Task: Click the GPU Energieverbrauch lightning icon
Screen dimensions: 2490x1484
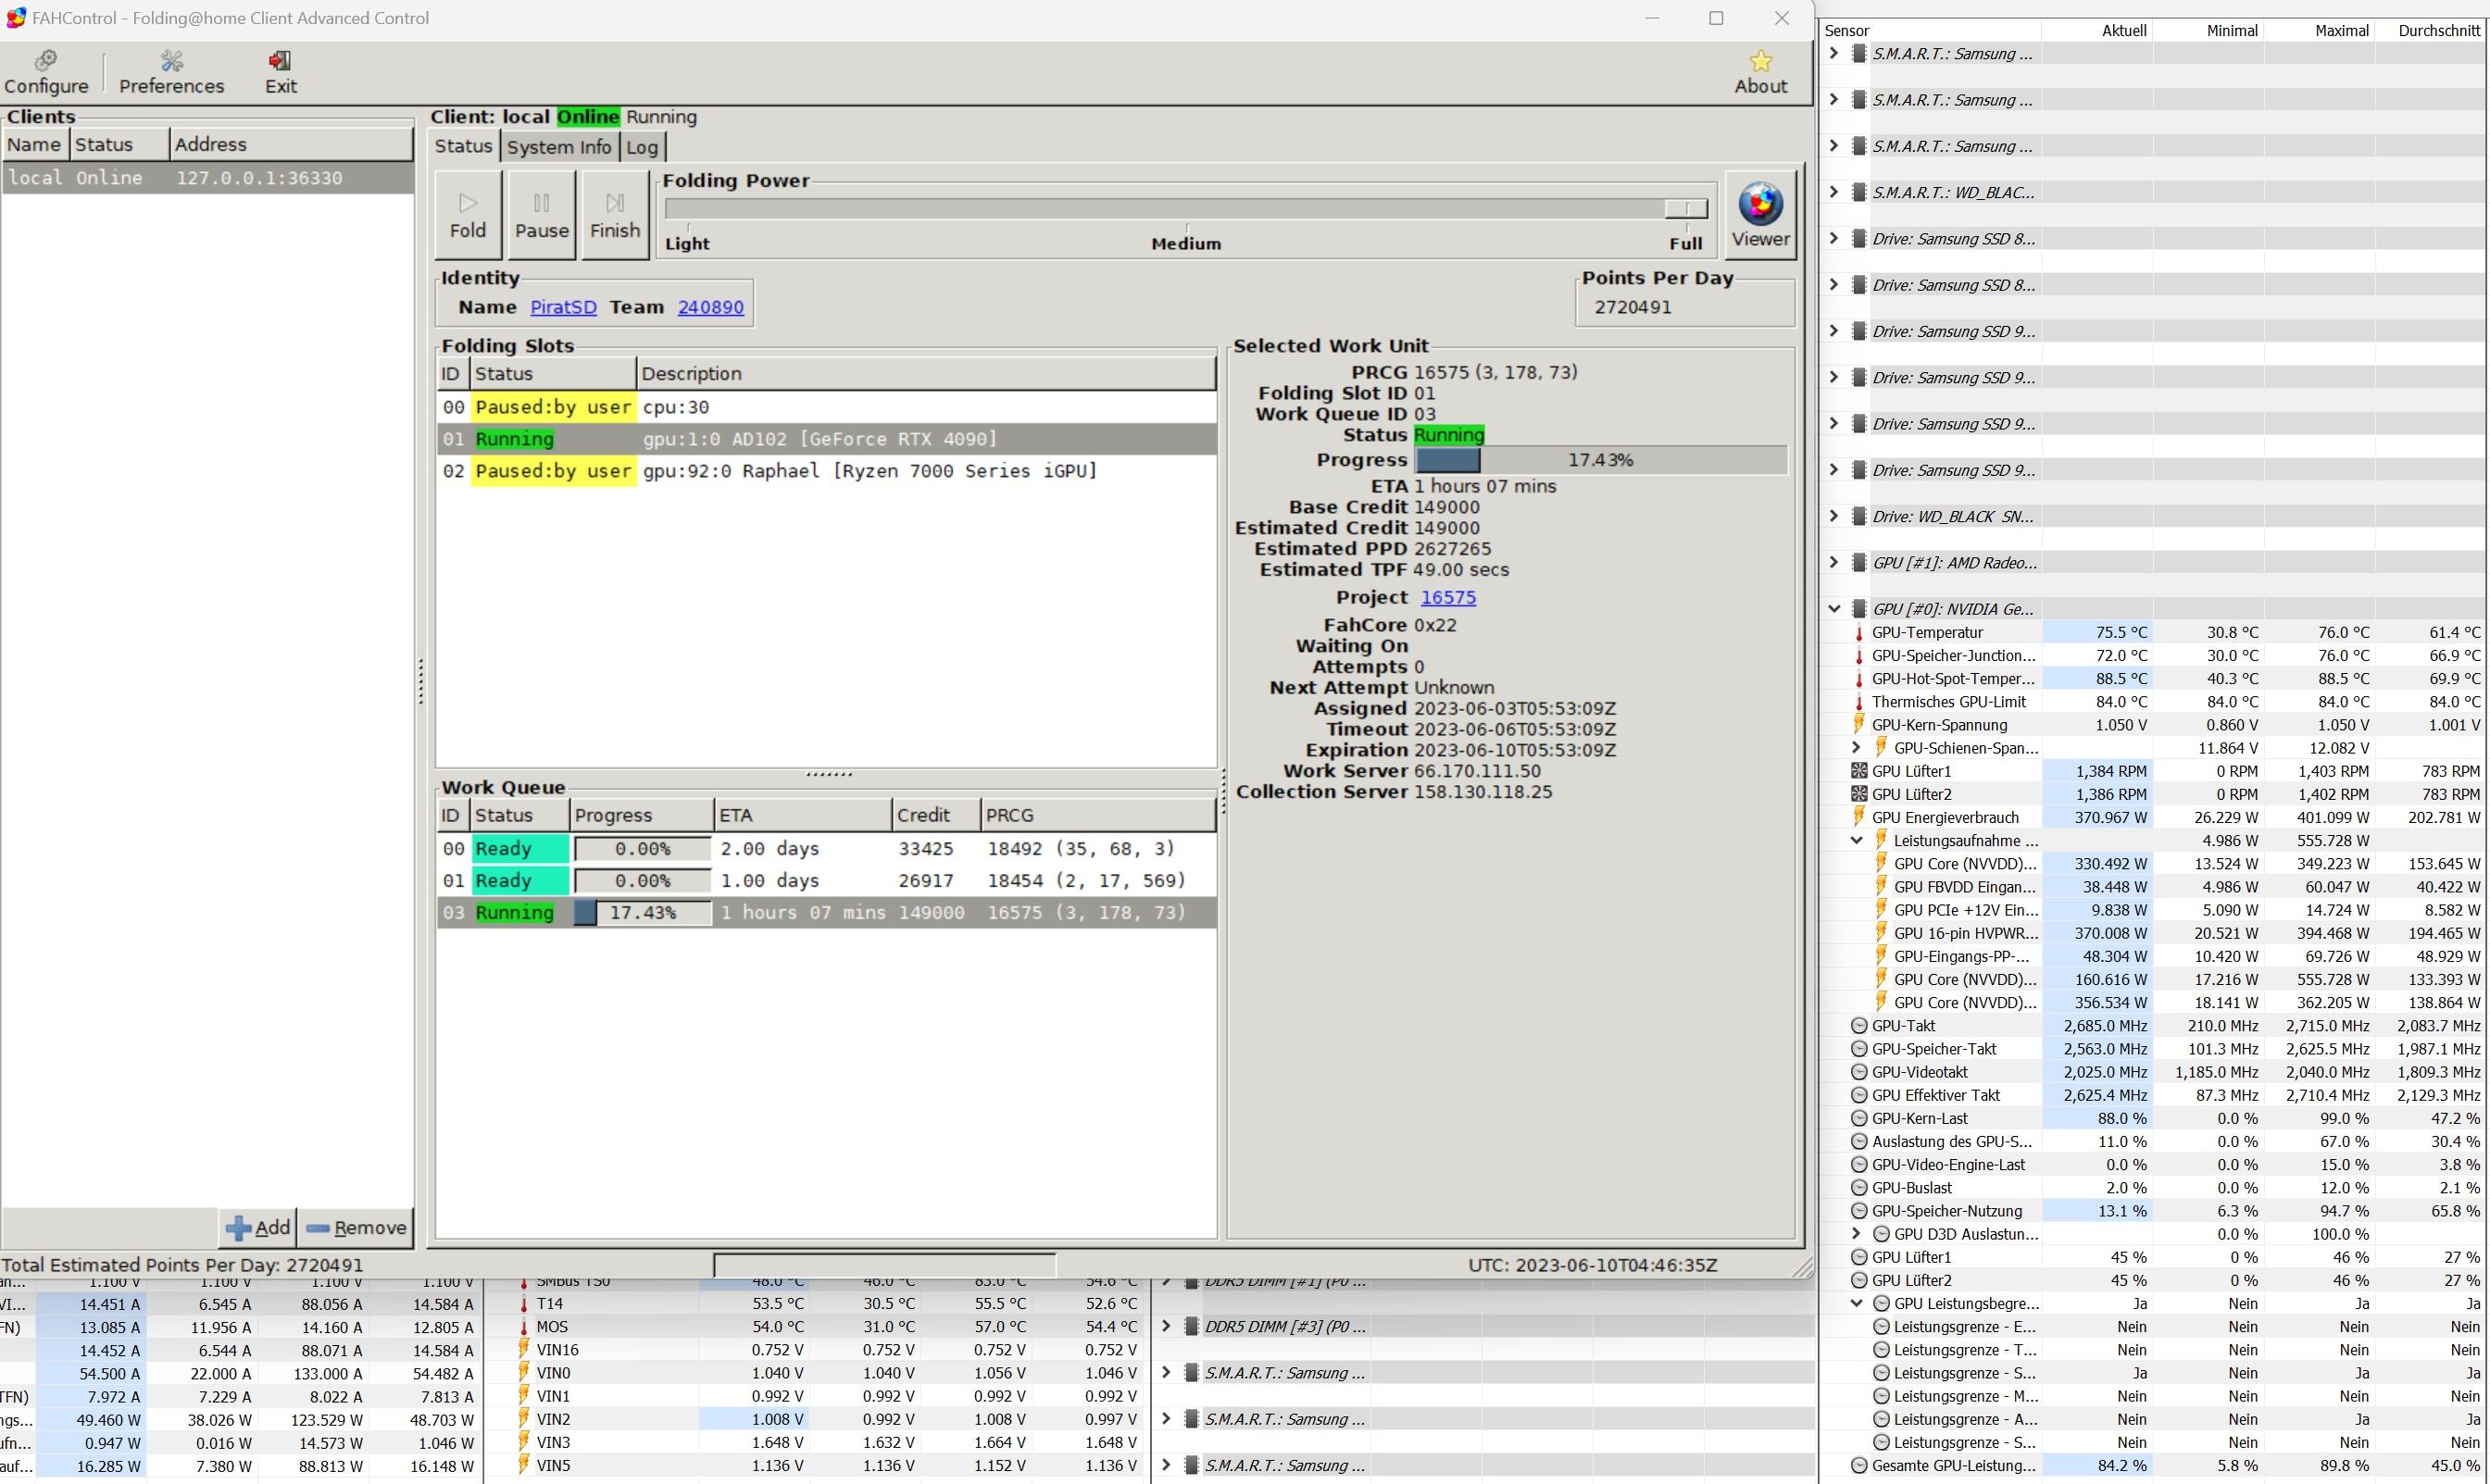Action: point(1859,816)
